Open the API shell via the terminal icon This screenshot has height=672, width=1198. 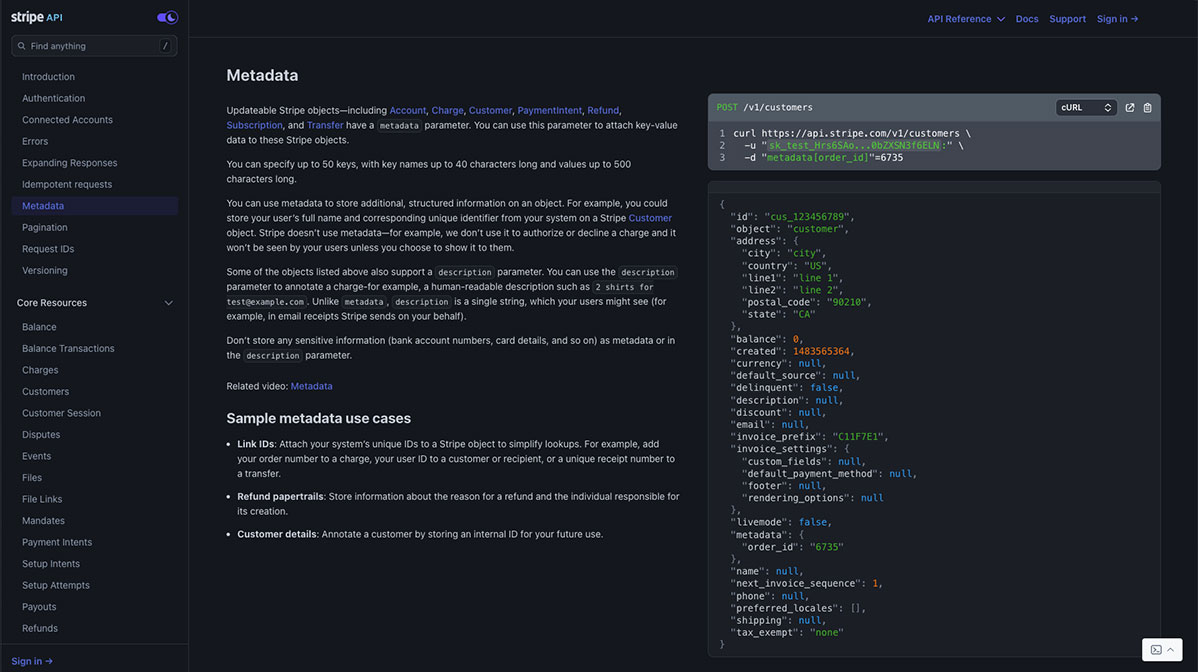click(x=1157, y=649)
